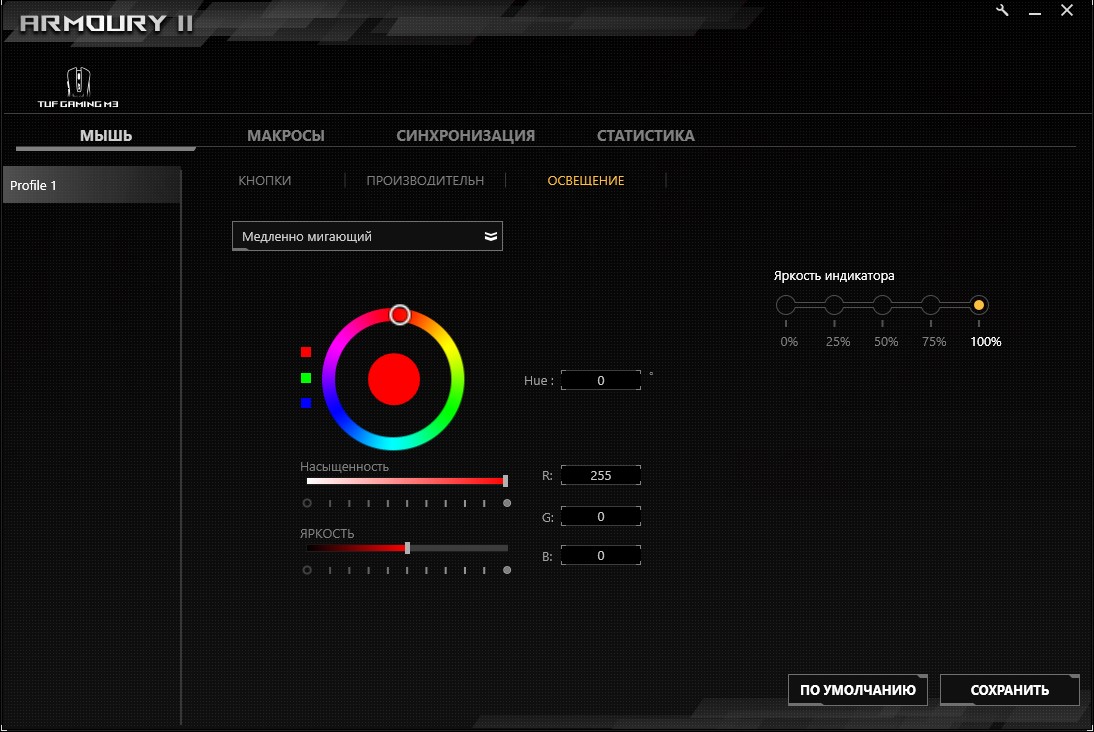
Task: Set indicator brightness to 25%
Action: point(834,305)
